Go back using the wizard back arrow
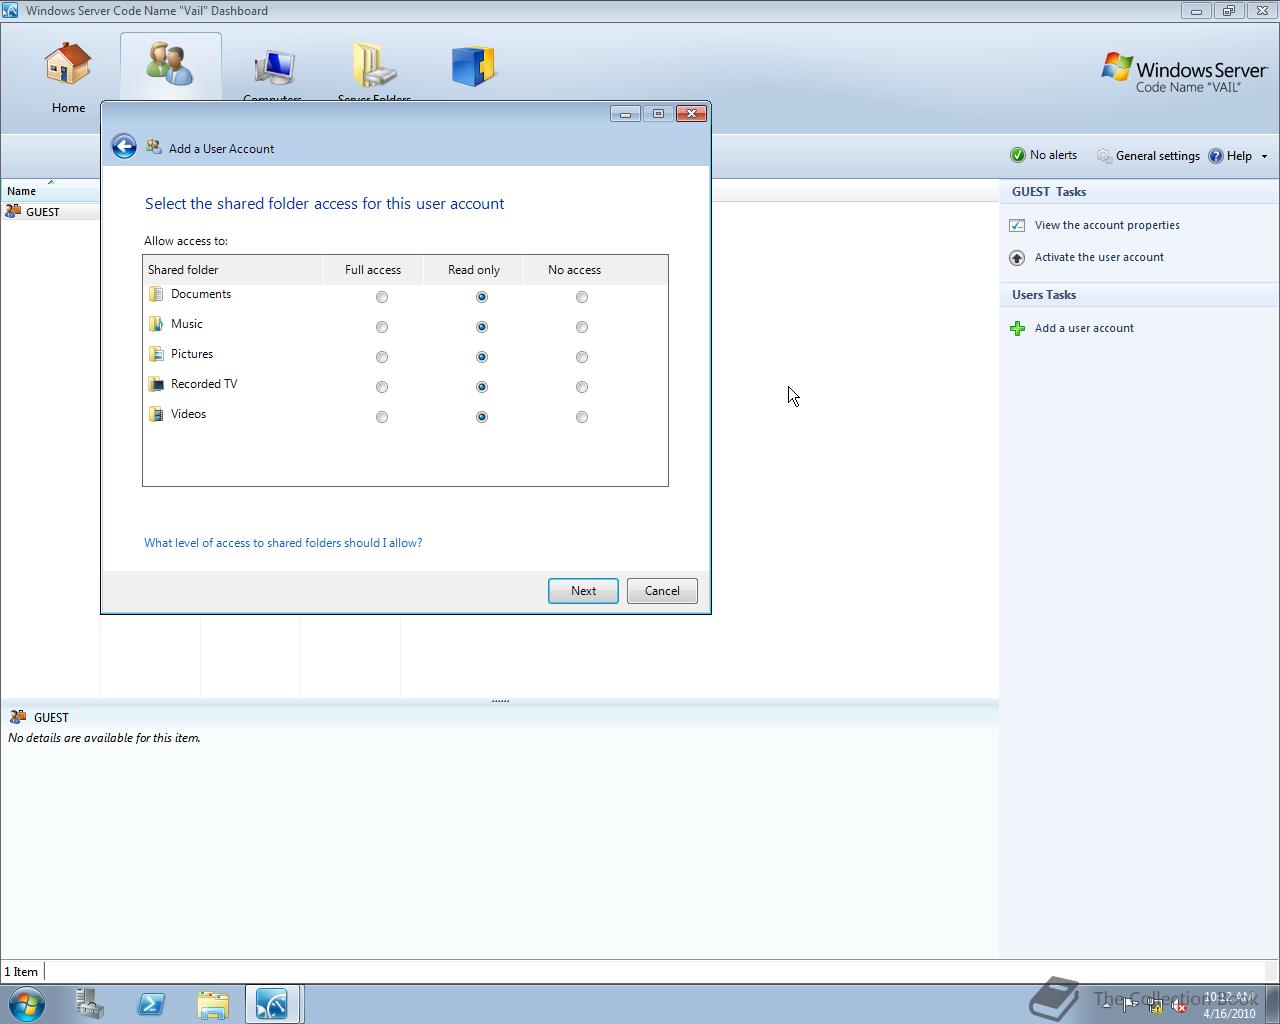1280x1024 pixels. [124, 147]
